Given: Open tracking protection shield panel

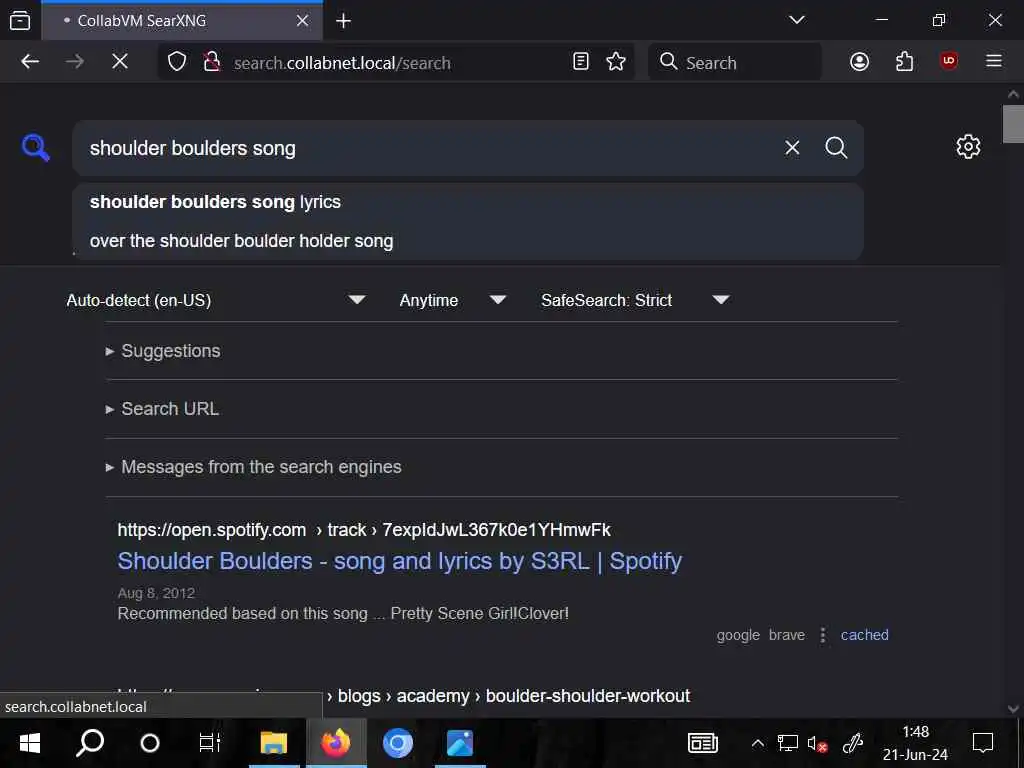Looking at the screenshot, I should pos(177,62).
